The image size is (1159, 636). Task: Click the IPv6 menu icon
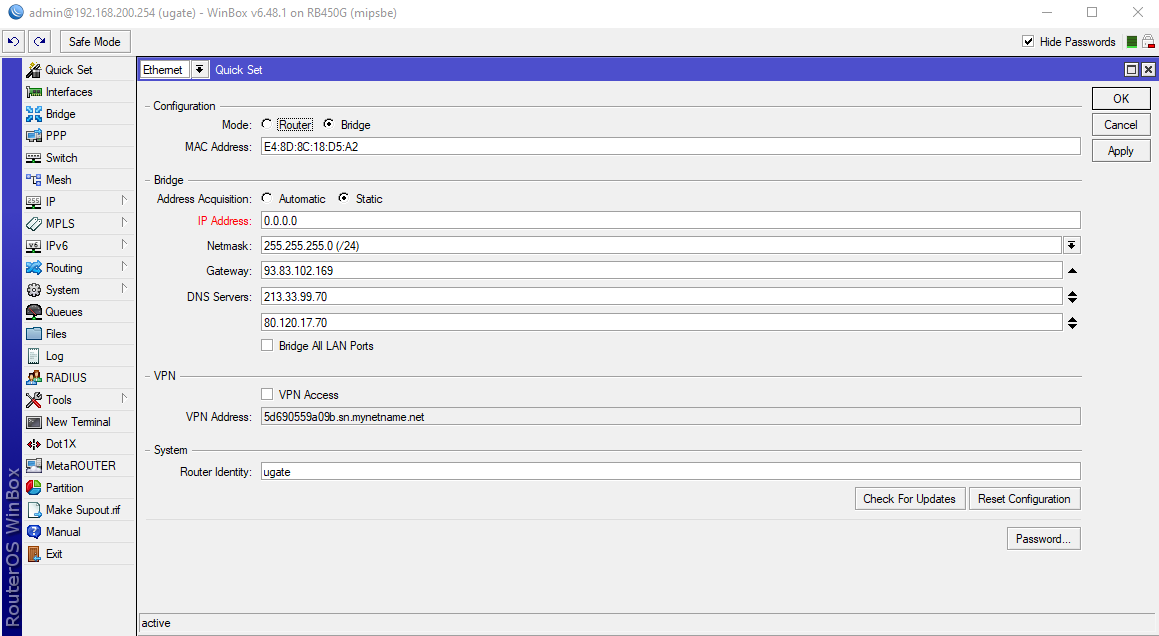click(34, 246)
